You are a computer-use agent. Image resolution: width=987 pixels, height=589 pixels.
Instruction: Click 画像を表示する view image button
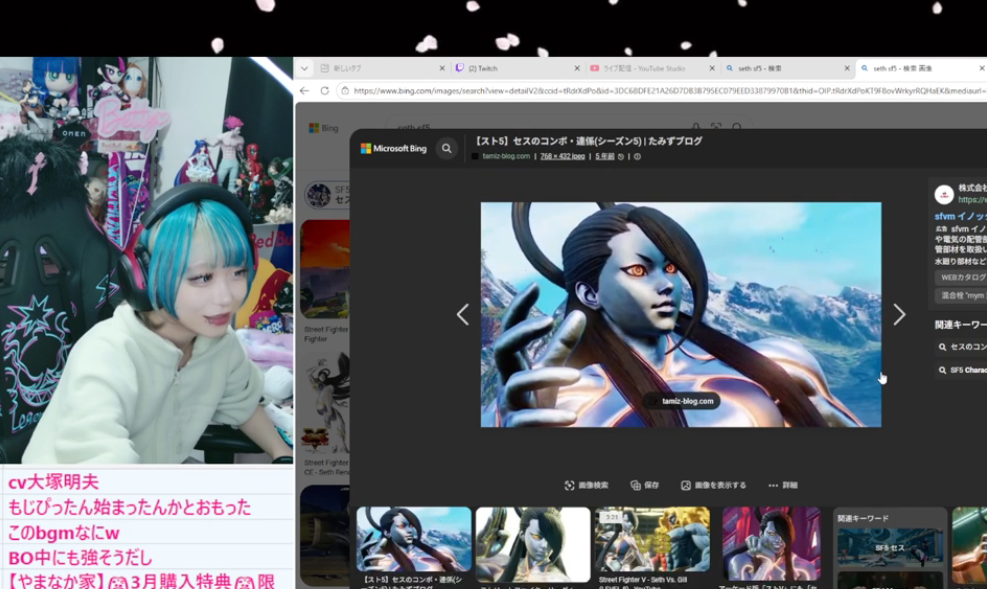pos(713,485)
